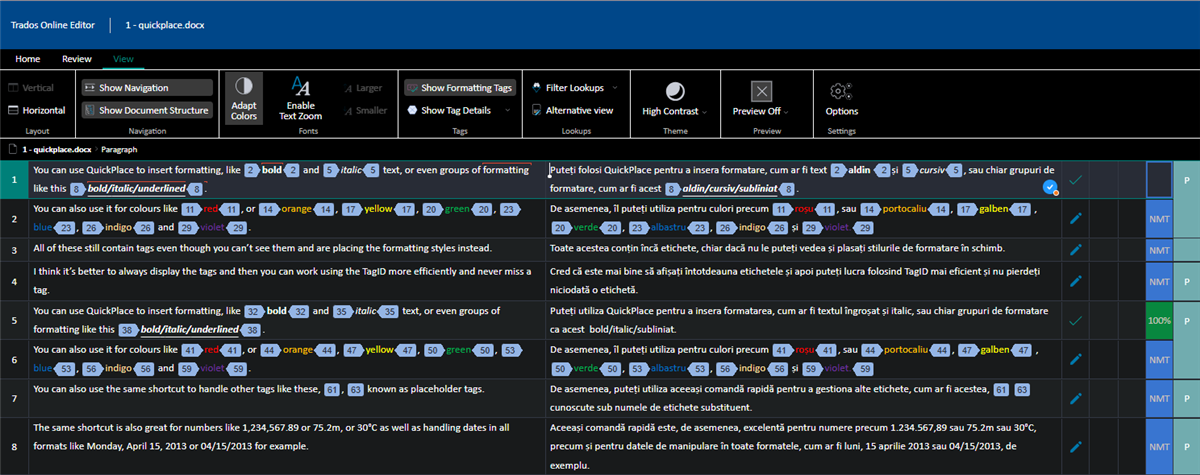Click the NMT origin badge of segment 7
This screenshot has height=475, width=1200.
tap(1159, 398)
